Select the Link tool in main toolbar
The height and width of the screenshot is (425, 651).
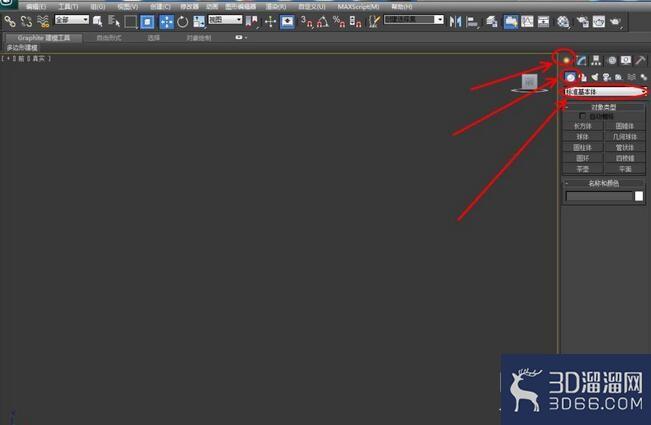(10, 21)
